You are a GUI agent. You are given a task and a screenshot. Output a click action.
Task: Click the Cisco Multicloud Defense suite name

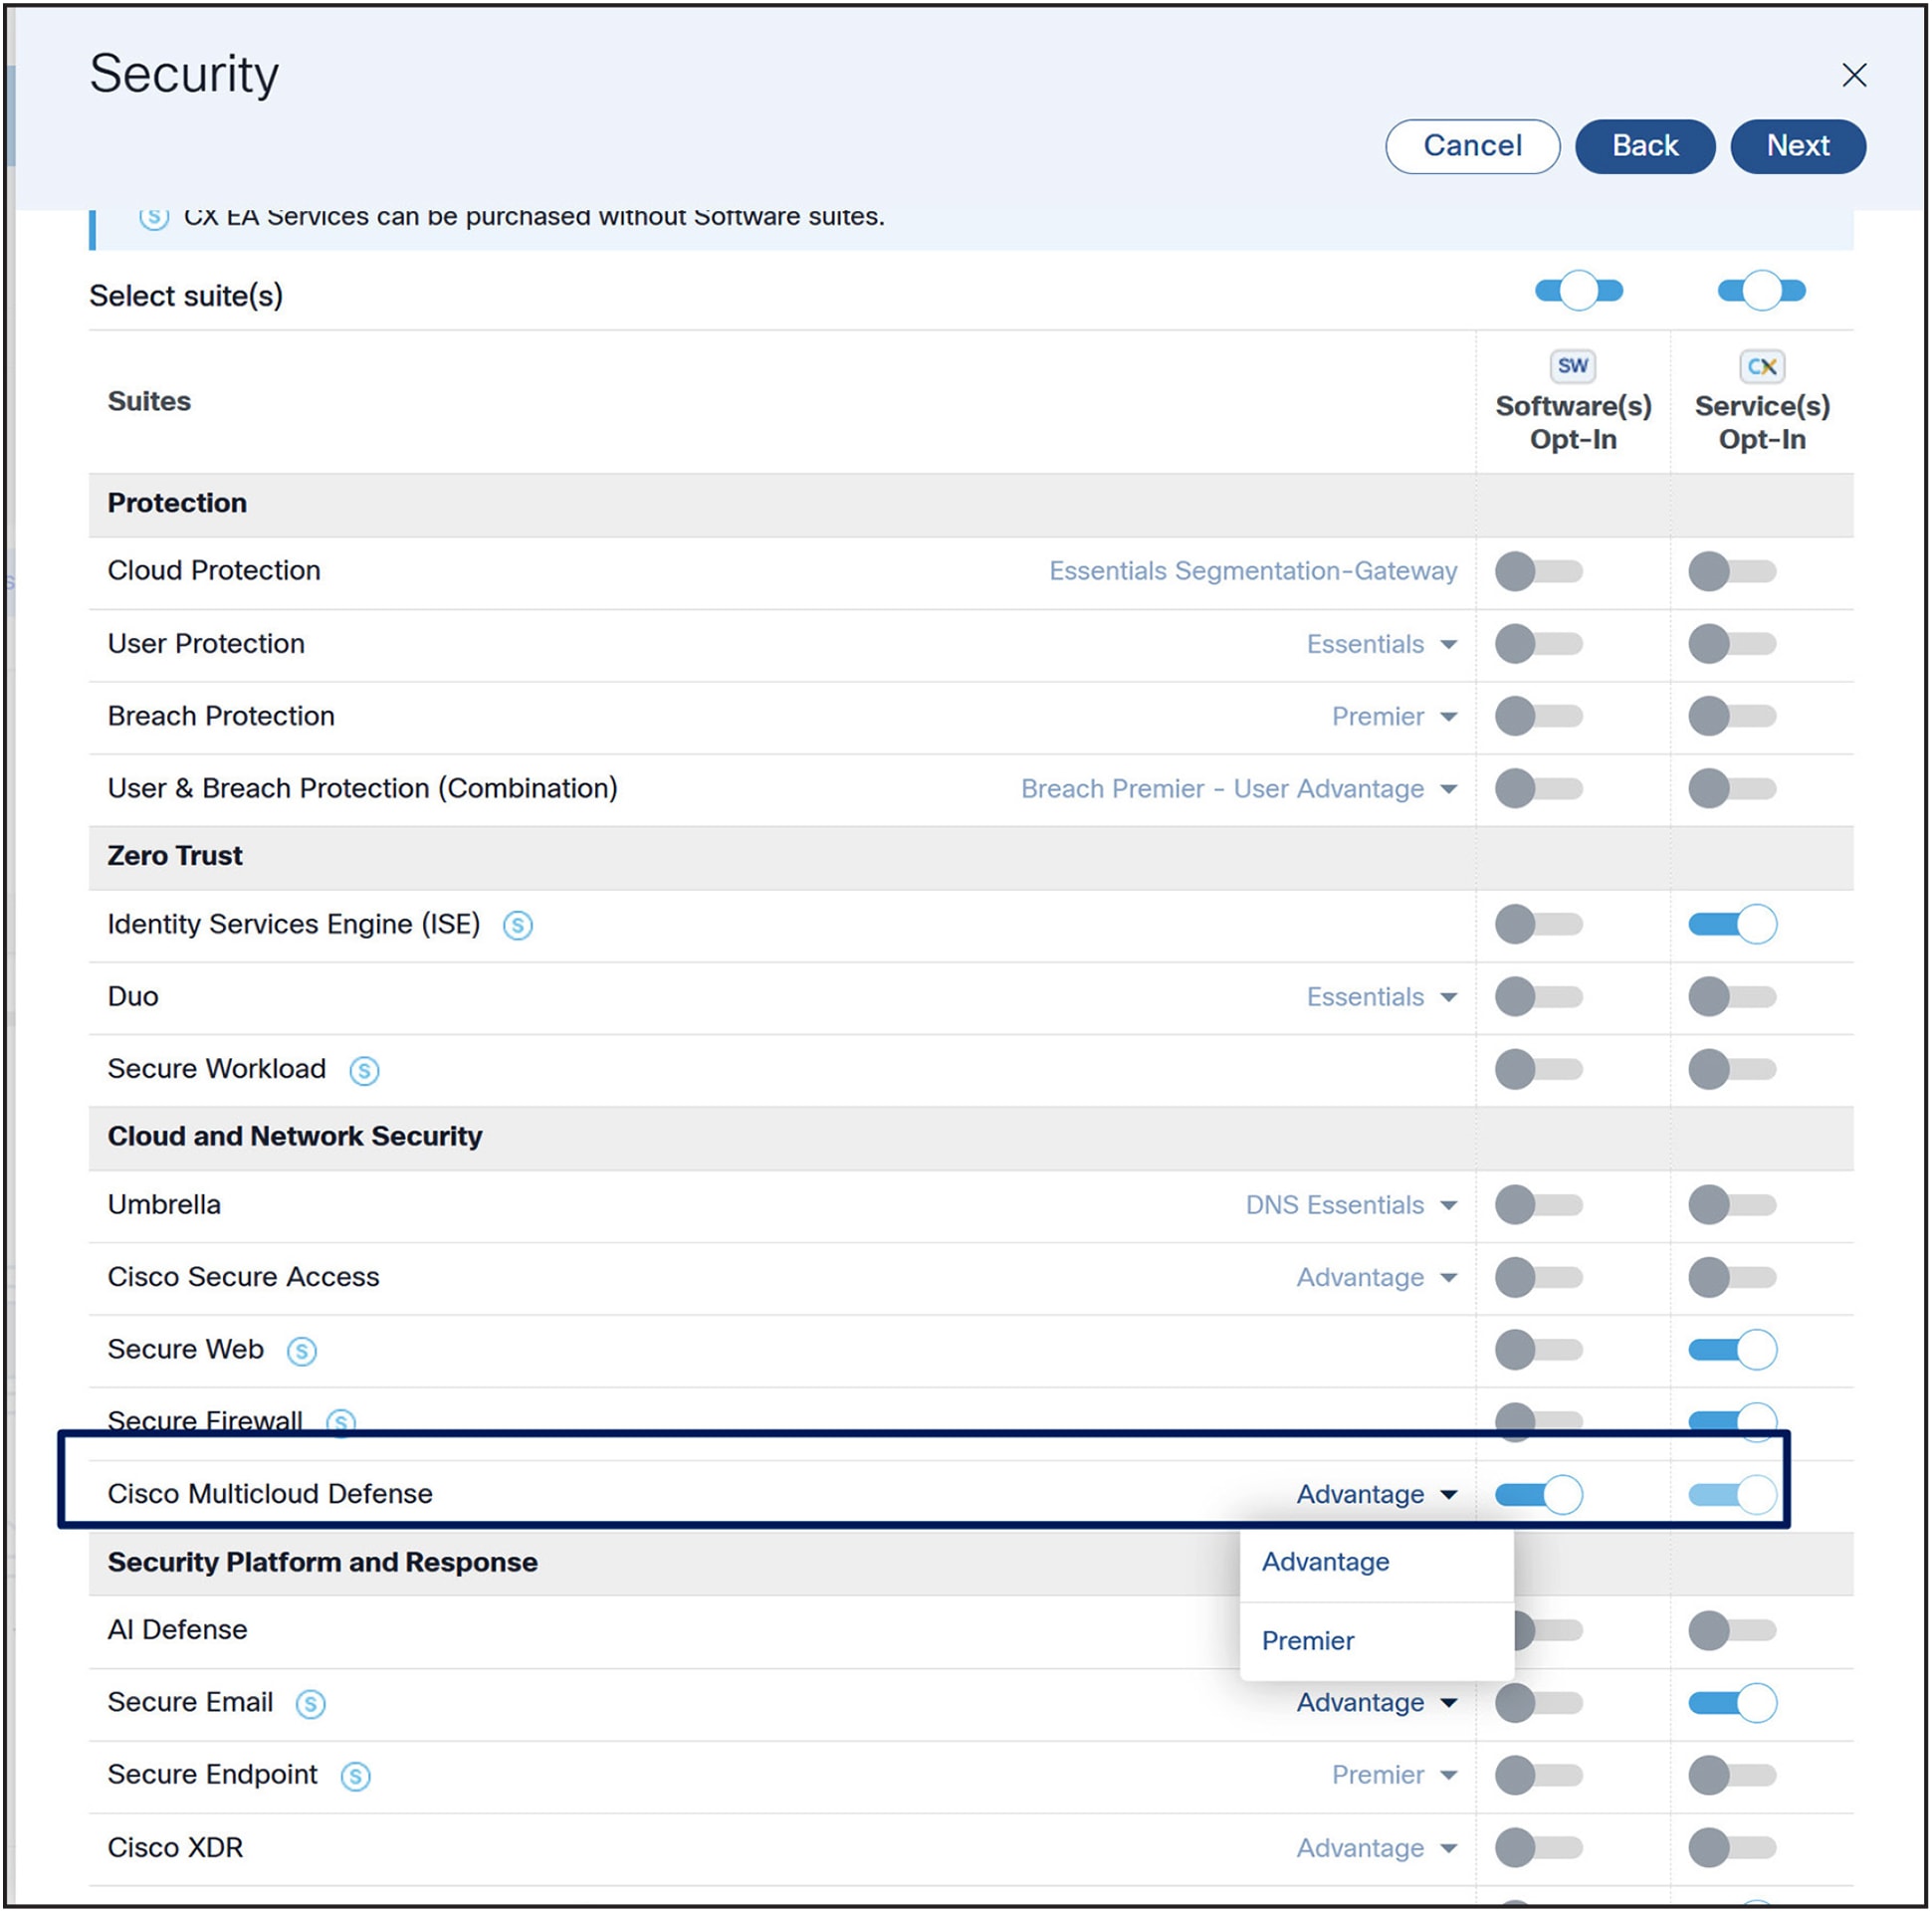pos(270,1495)
